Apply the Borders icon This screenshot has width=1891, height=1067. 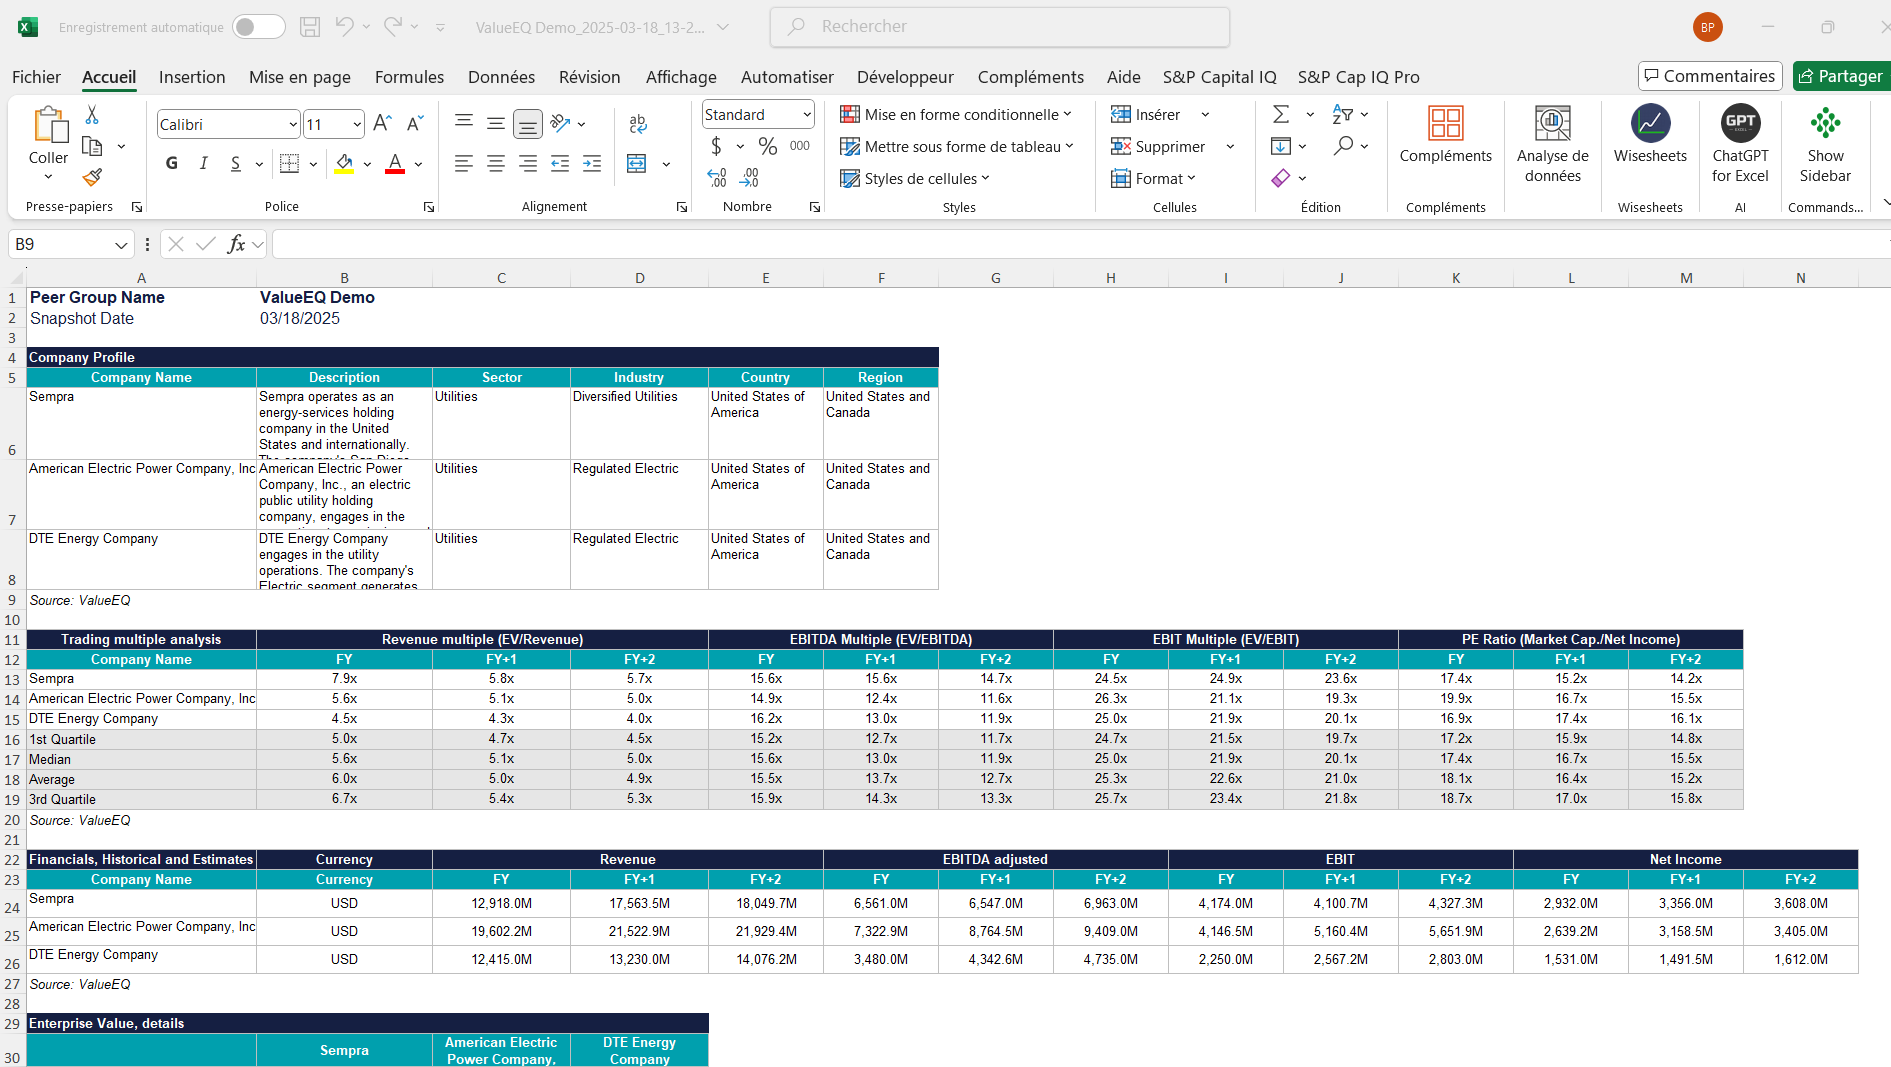click(290, 163)
